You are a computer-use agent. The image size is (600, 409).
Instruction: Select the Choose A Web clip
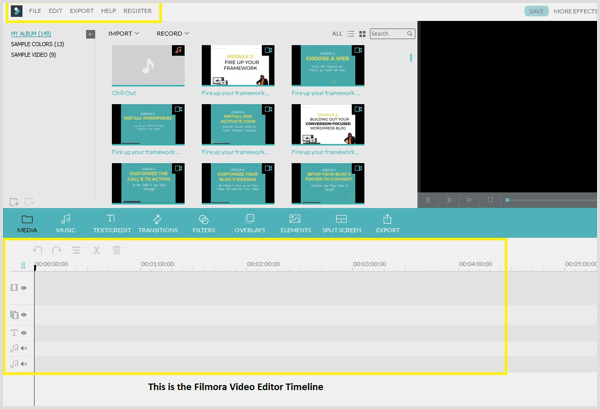[328, 66]
